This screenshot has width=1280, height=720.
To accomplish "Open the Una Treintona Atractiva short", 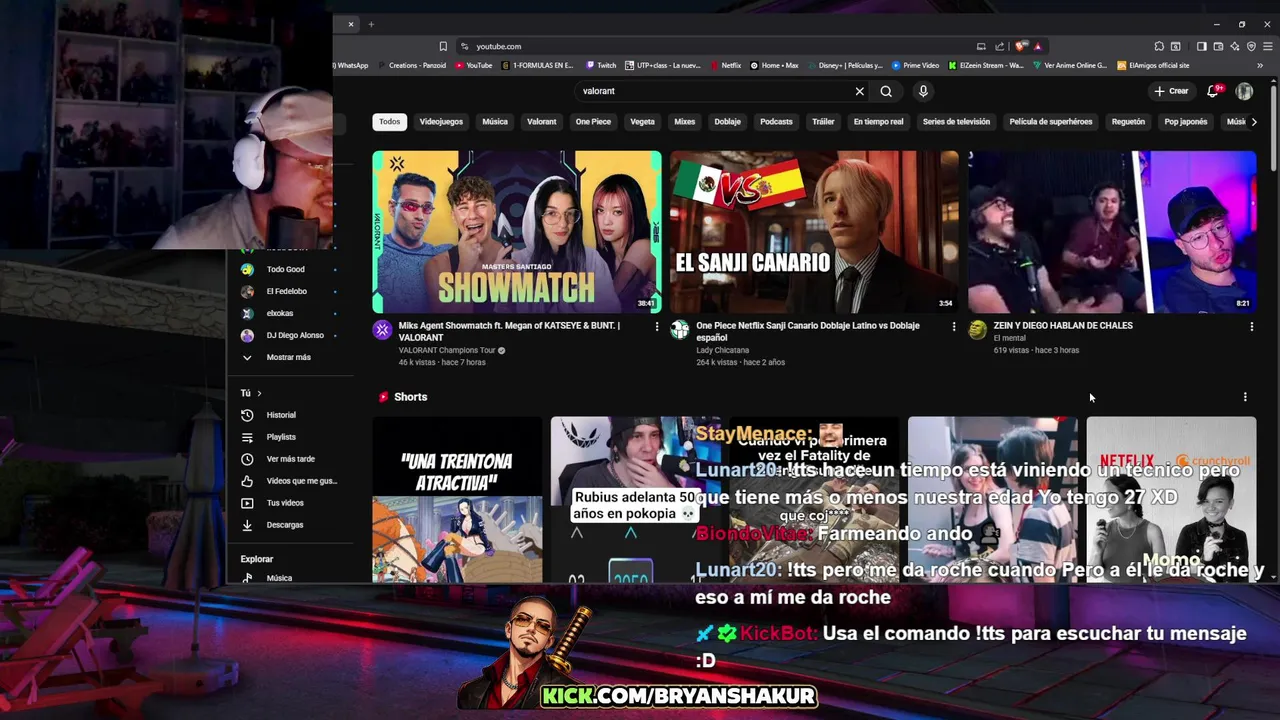I will 457,500.
